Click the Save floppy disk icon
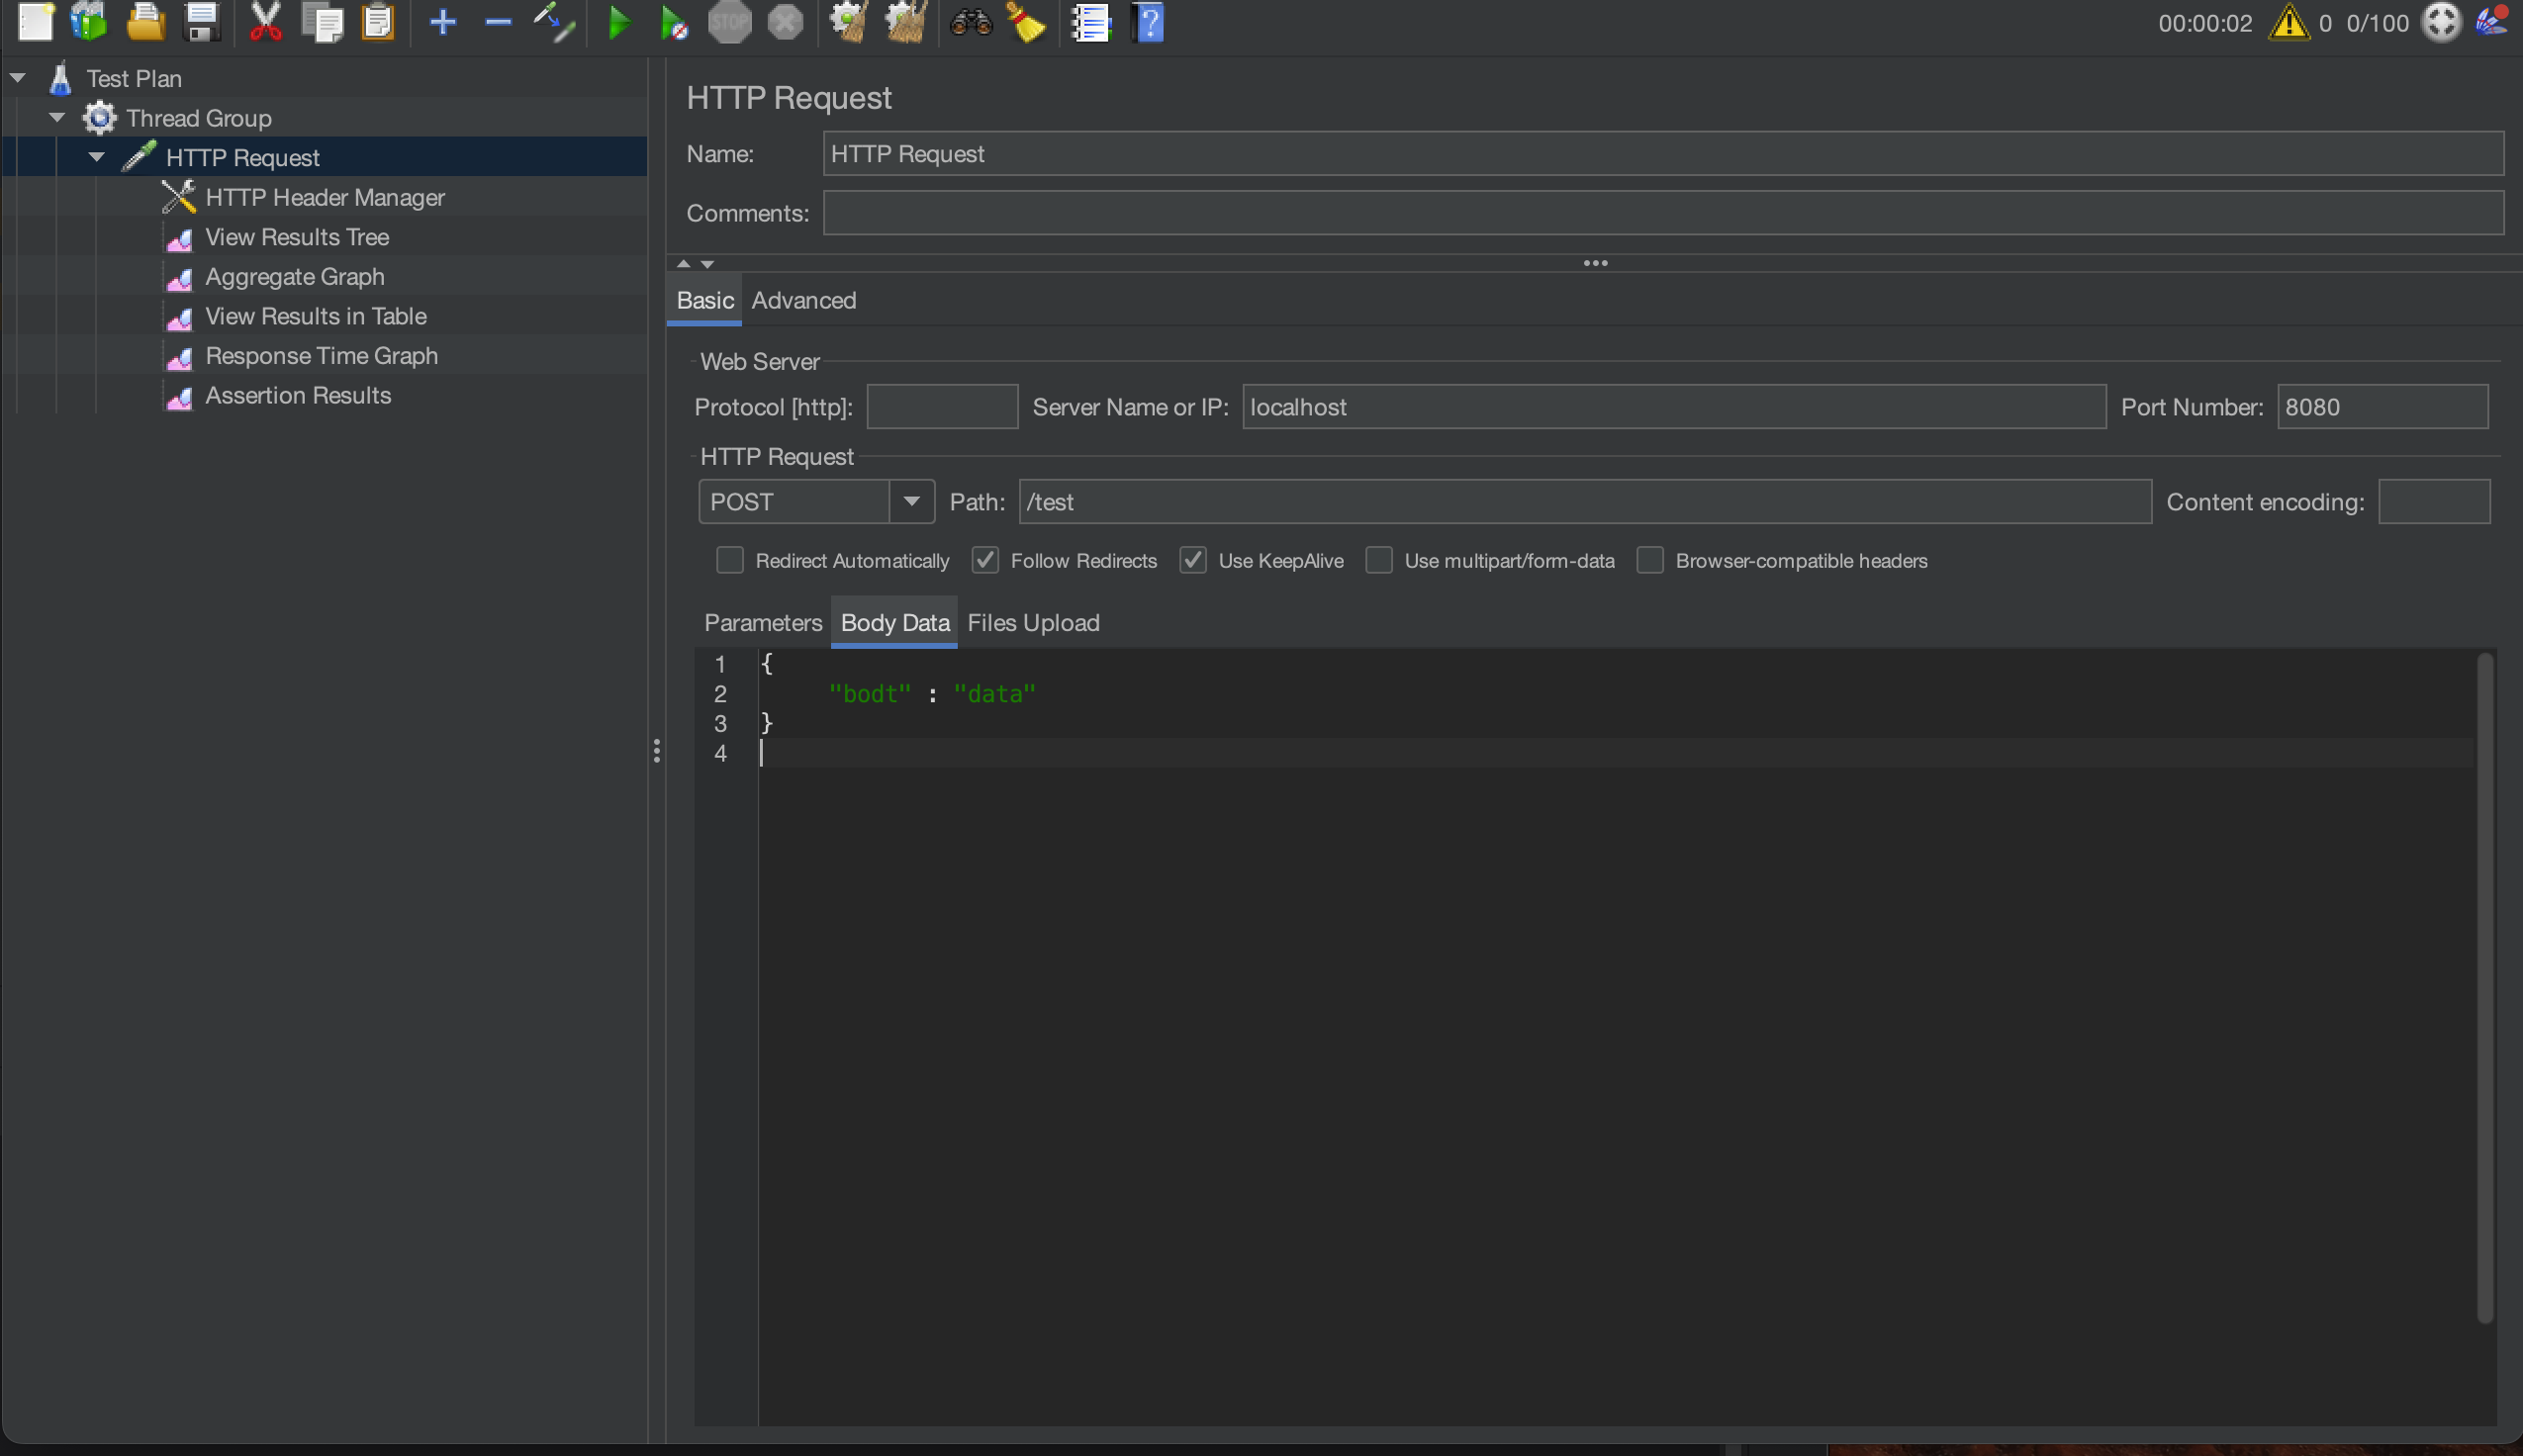Image resolution: width=2523 pixels, height=1456 pixels. pos(202,22)
